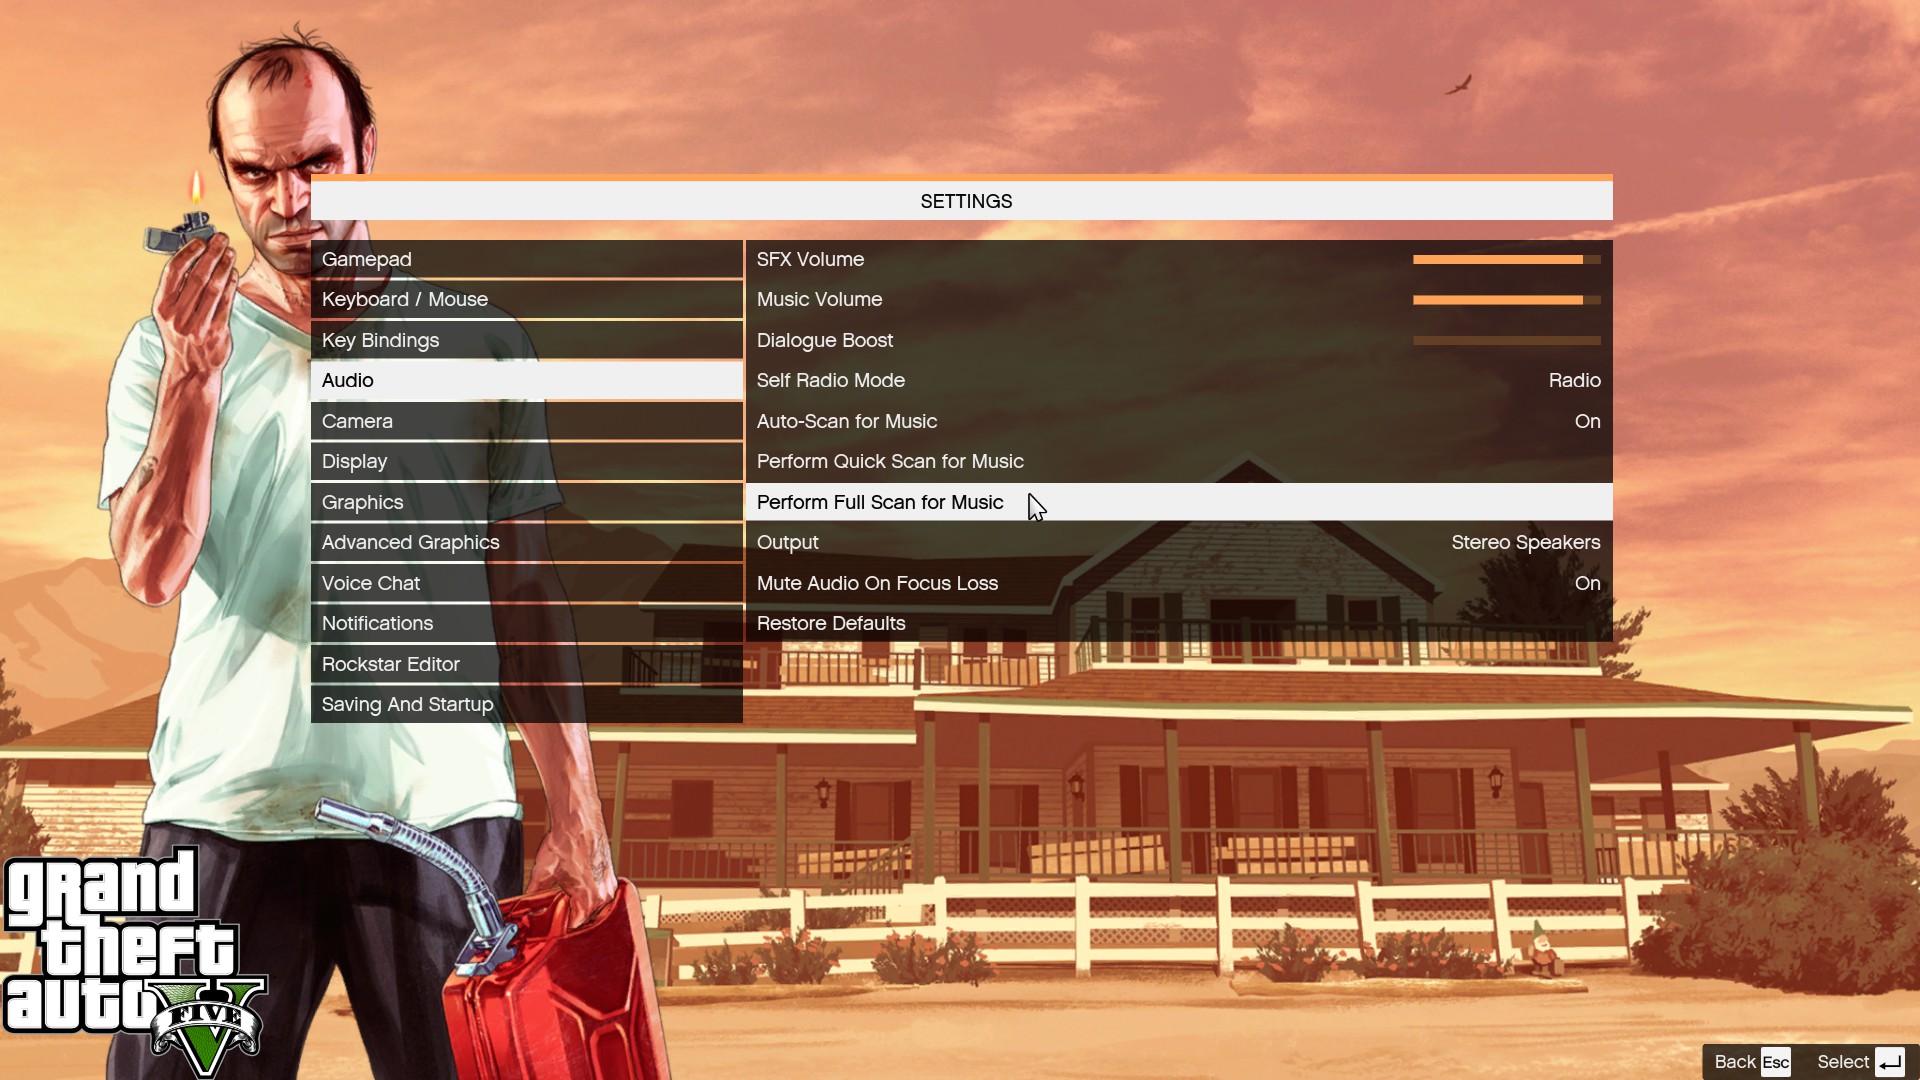1920x1080 pixels.
Task: Adjust the SFX Volume slider
Action: [x=1502, y=258]
